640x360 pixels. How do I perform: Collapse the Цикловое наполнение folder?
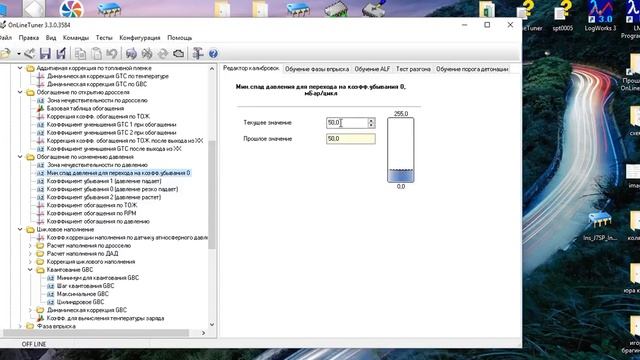click(x=20, y=229)
